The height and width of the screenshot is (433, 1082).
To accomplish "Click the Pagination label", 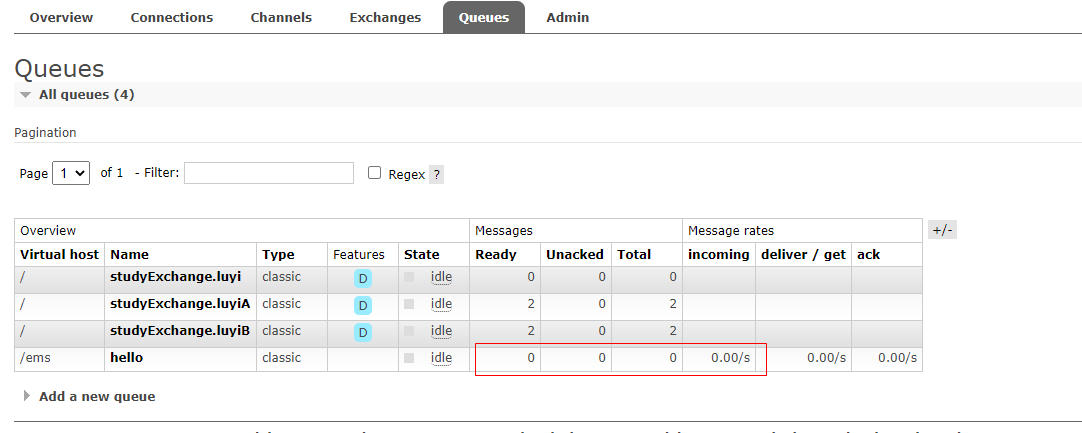I will 46,133.
